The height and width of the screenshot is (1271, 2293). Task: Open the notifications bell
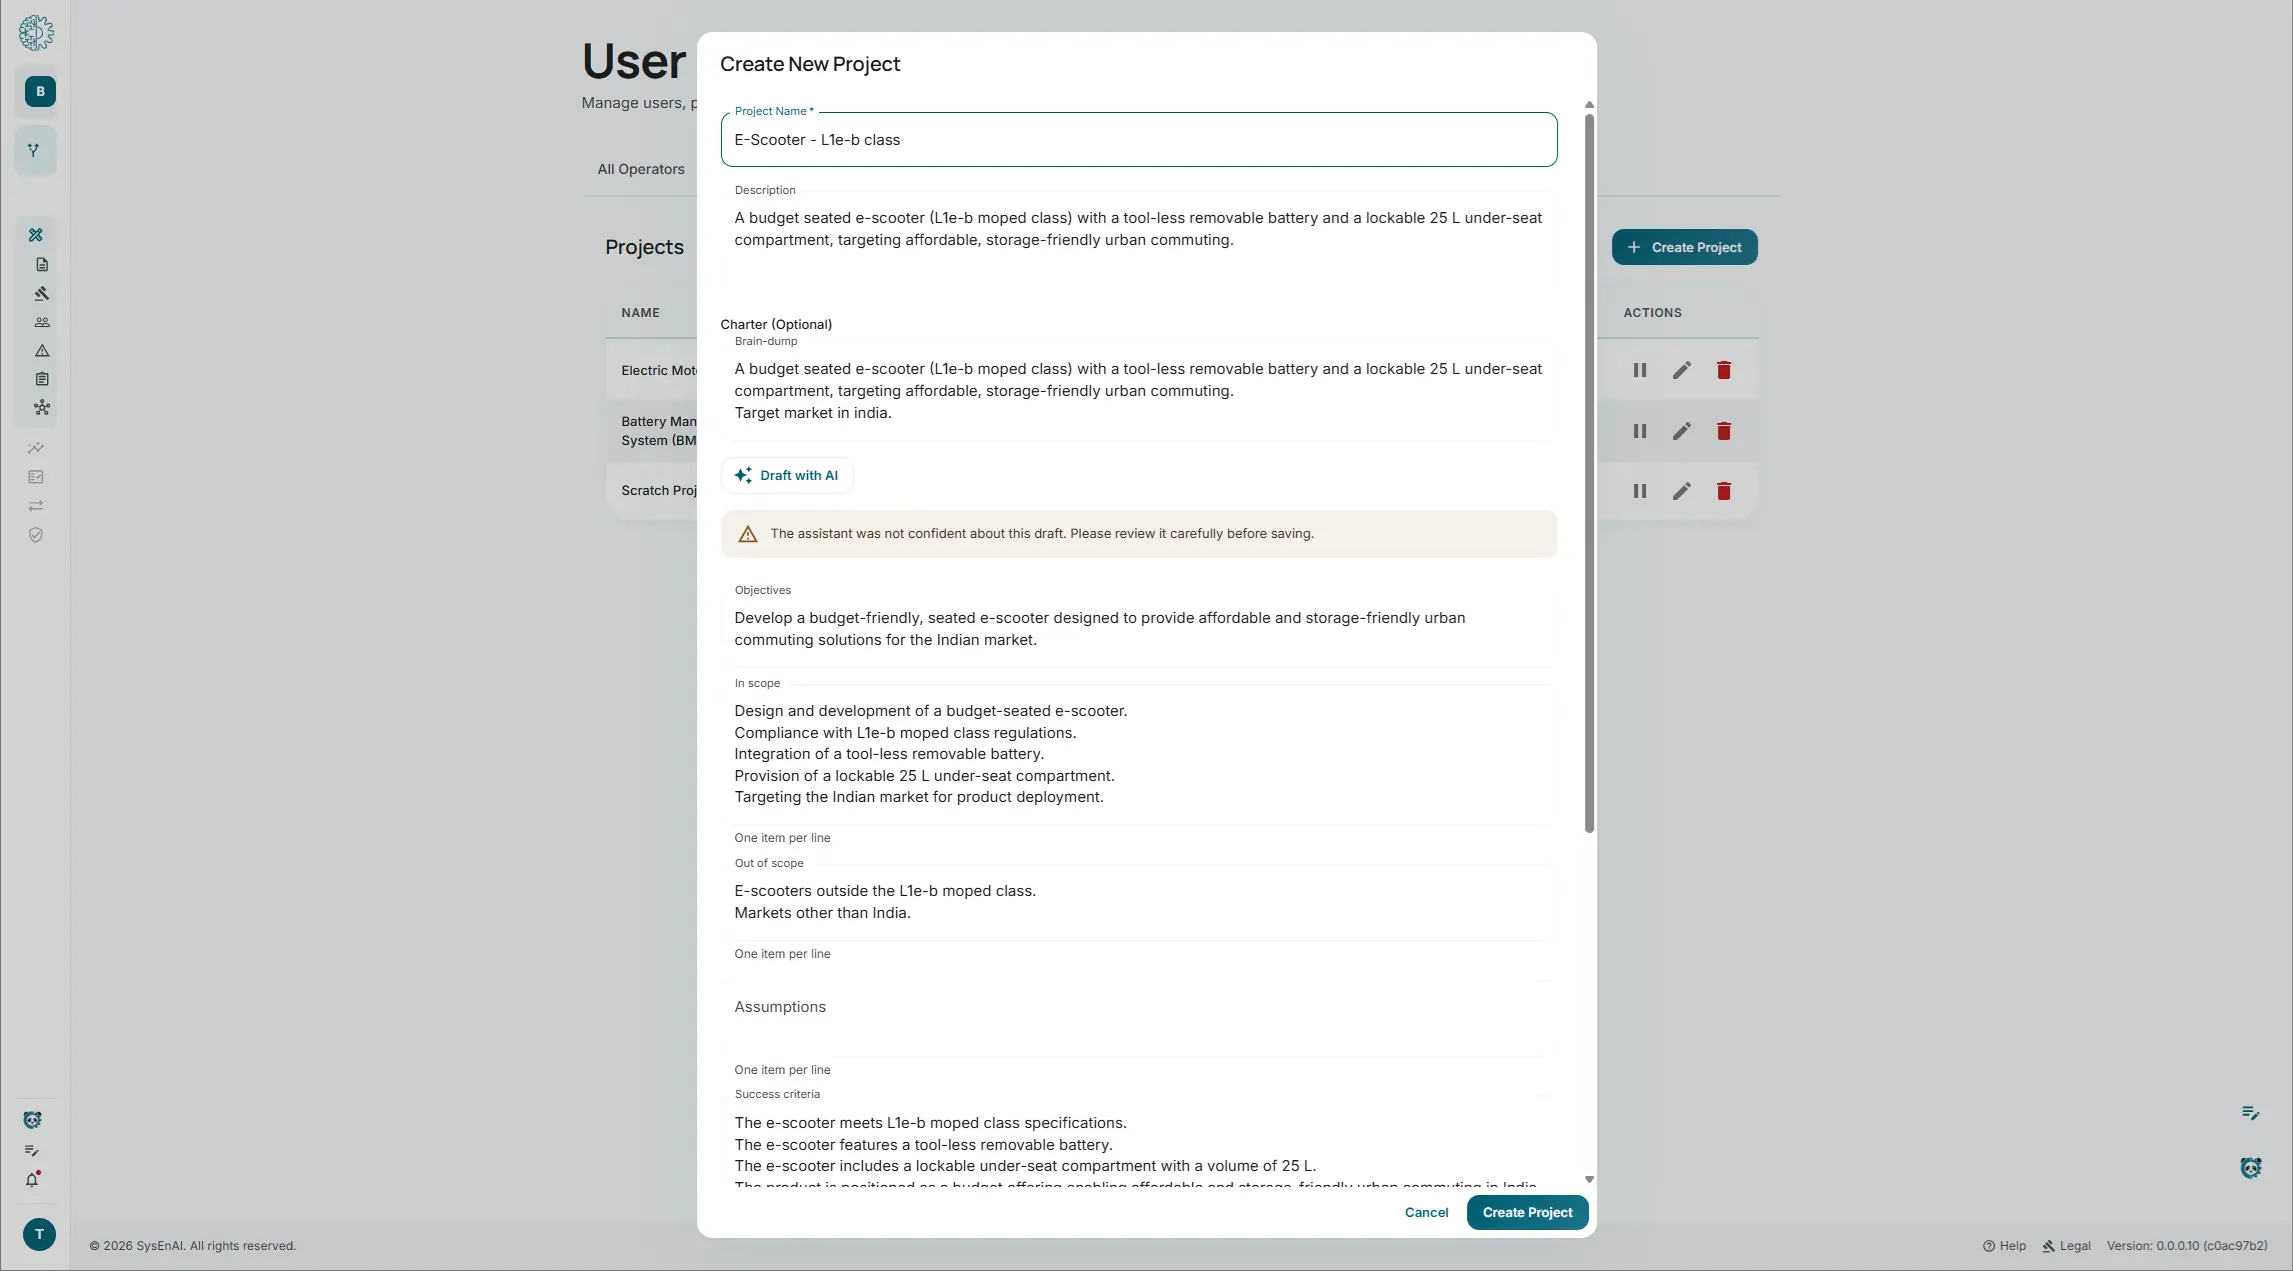(32, 1180)
